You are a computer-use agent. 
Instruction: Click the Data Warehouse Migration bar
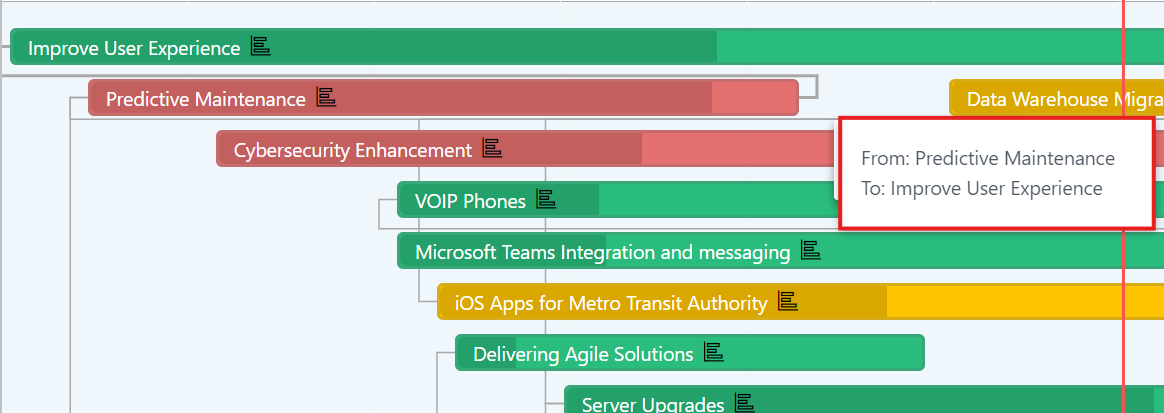pyautogui.click(x=1056, y=98)
